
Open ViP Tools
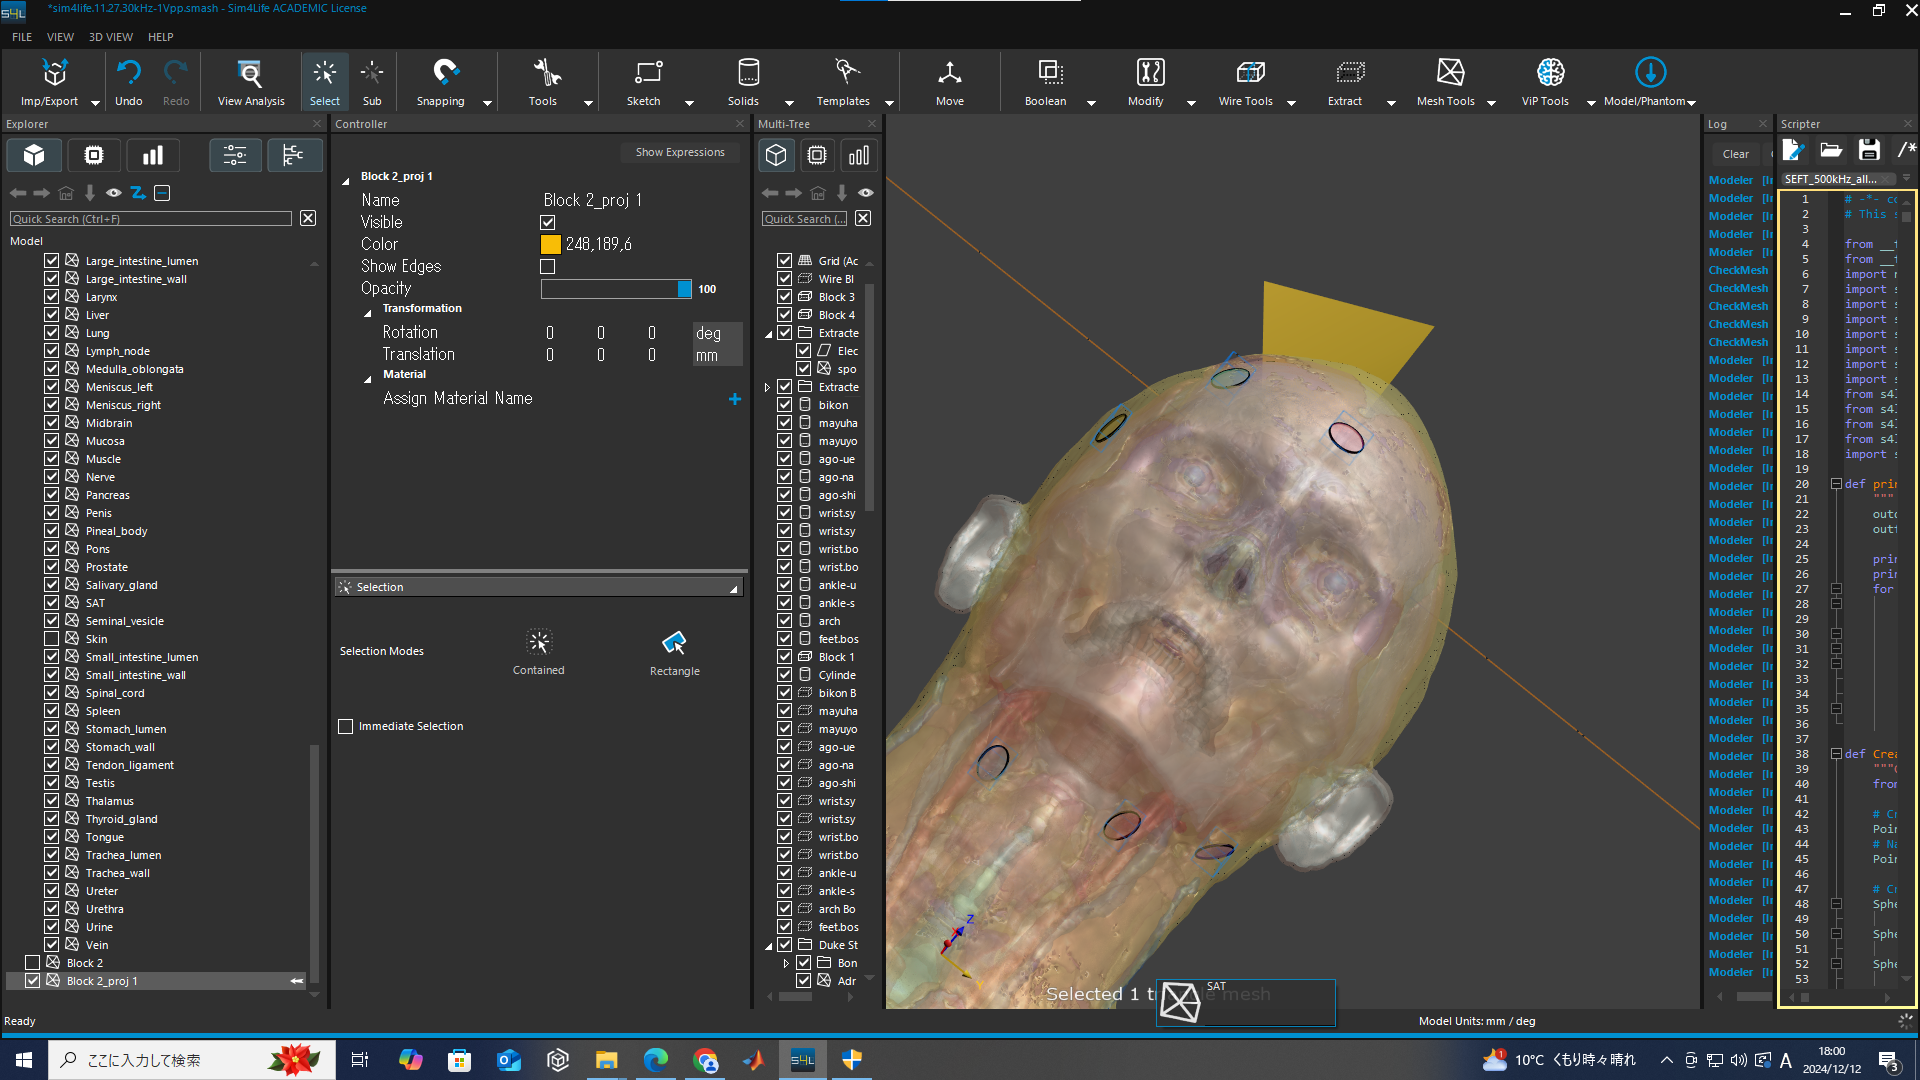(1546, 82)
